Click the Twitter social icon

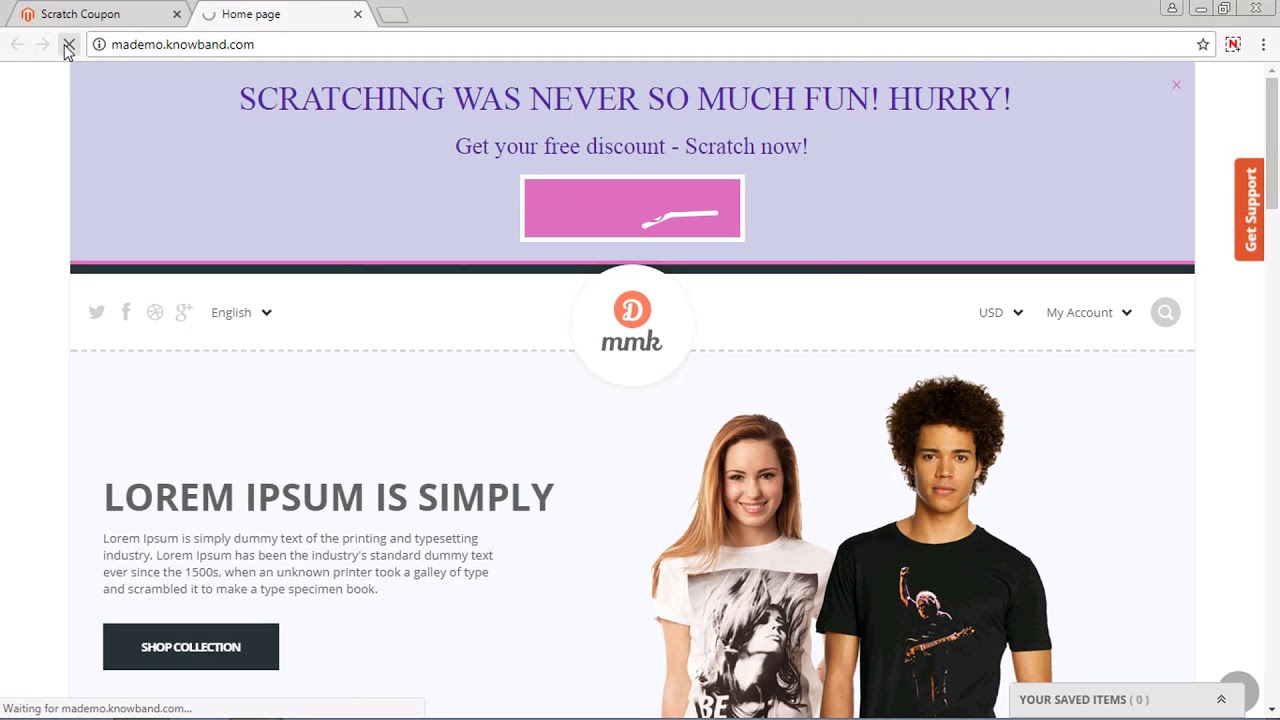(97, 312)
